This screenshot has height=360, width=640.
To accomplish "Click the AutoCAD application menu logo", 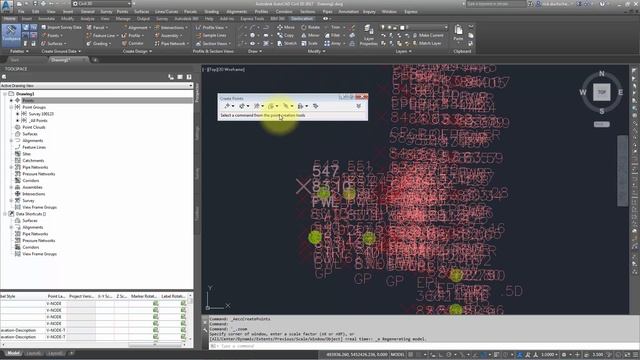I will [7, 6].
